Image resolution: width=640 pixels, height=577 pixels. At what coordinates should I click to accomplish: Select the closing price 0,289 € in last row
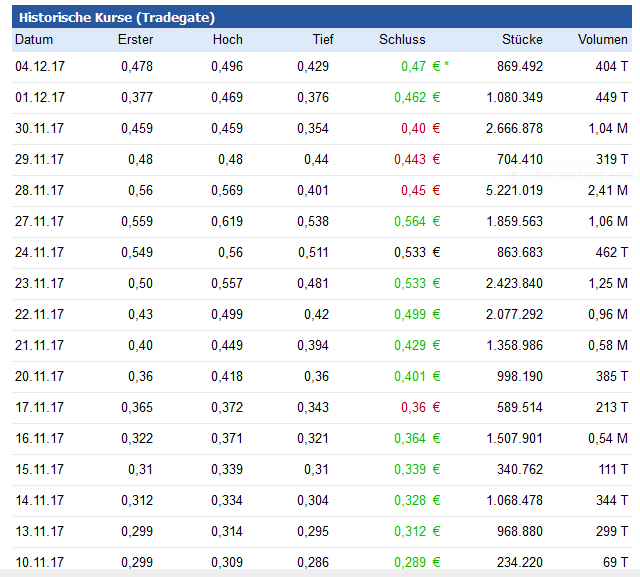click(x=418, y=562)
